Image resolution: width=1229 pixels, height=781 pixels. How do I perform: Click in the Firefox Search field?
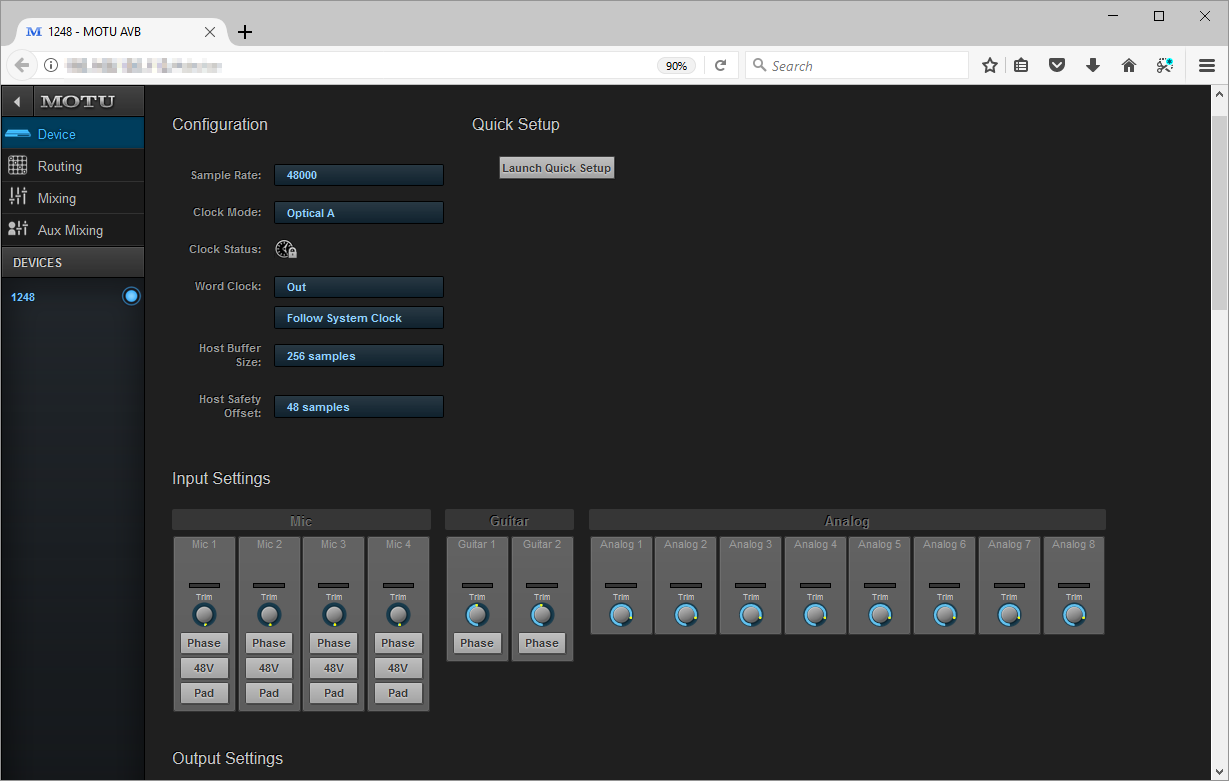tap(856, 66)
